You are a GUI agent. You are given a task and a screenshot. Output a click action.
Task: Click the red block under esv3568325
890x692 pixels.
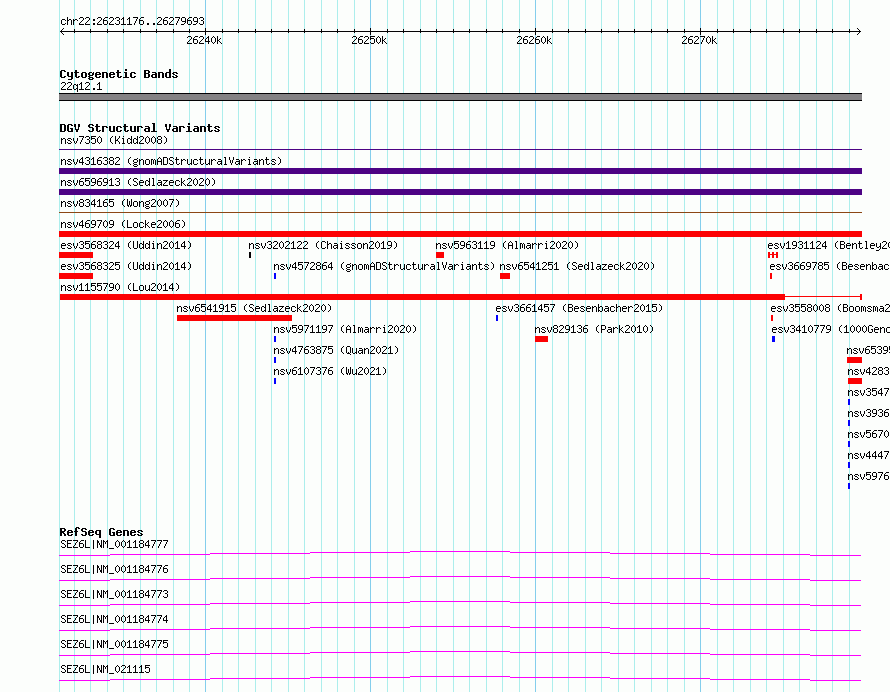[76, 276]
